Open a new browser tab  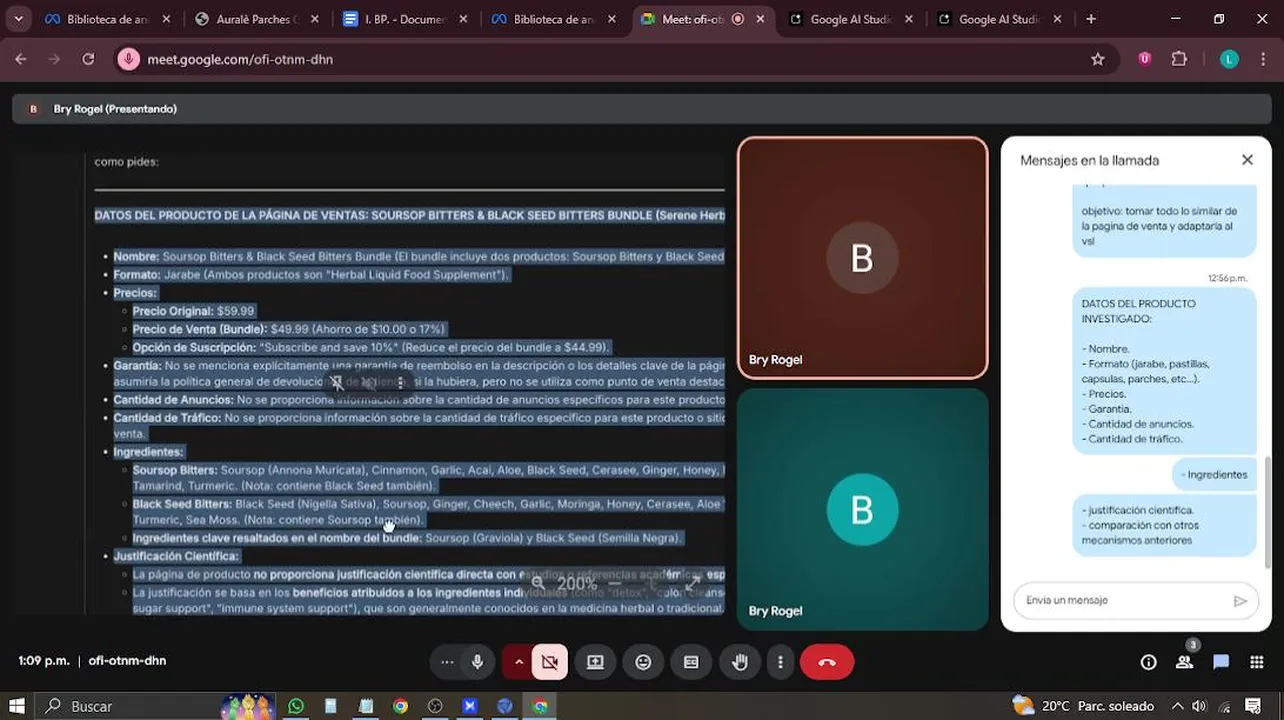point(1091,19)
